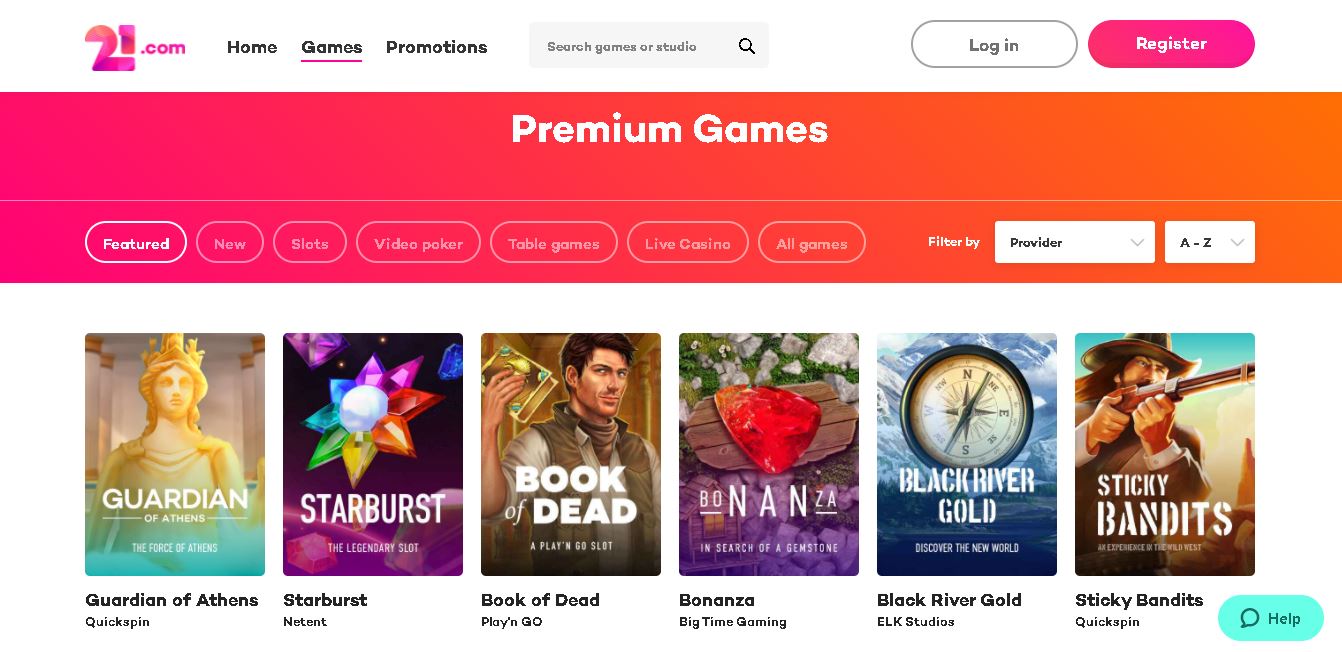The image size is (1342, 652).
Task: Open the Promotions menu item
Action: pos(437,47)
